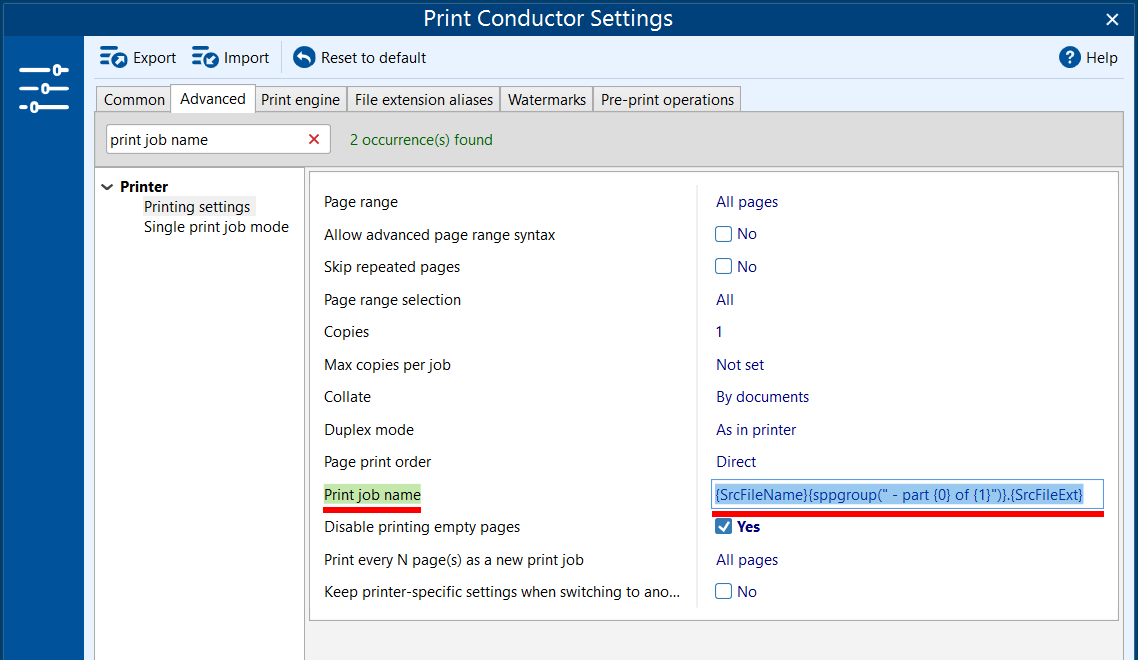
Task: Click the settings search box
Action: 203,140
